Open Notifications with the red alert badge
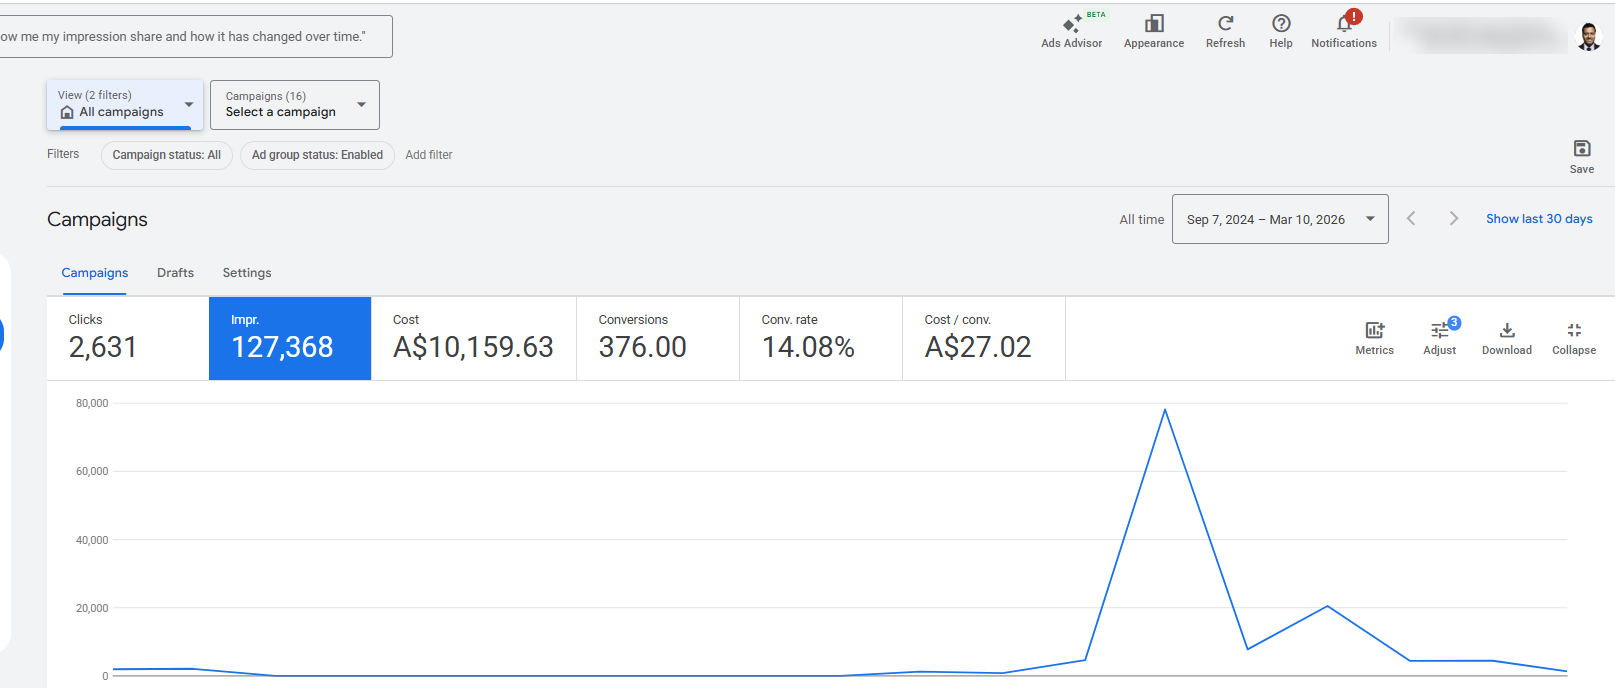1615x688 pixels. 1344,31
